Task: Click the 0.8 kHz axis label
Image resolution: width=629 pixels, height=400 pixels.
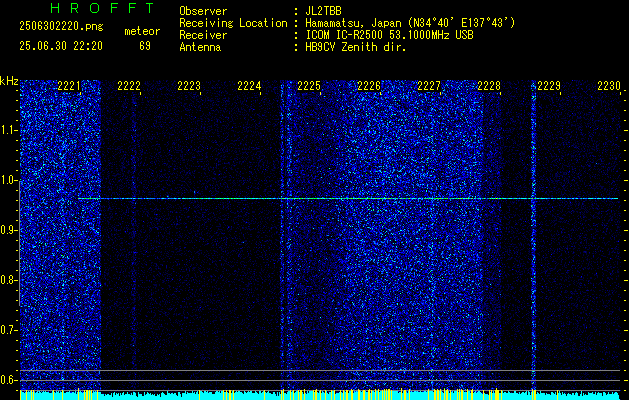Action: coord(8,280)
